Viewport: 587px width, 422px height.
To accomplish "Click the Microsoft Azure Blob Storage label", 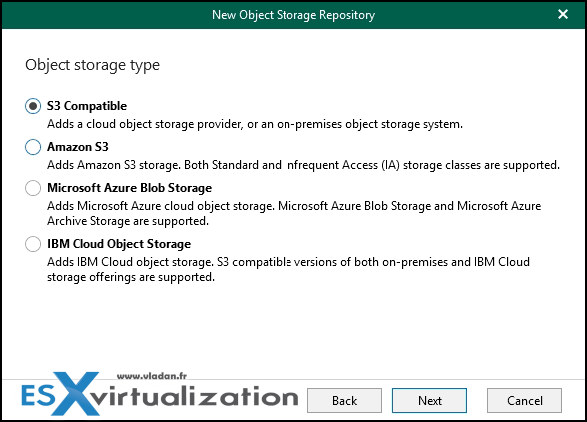I will pos(130,188).
